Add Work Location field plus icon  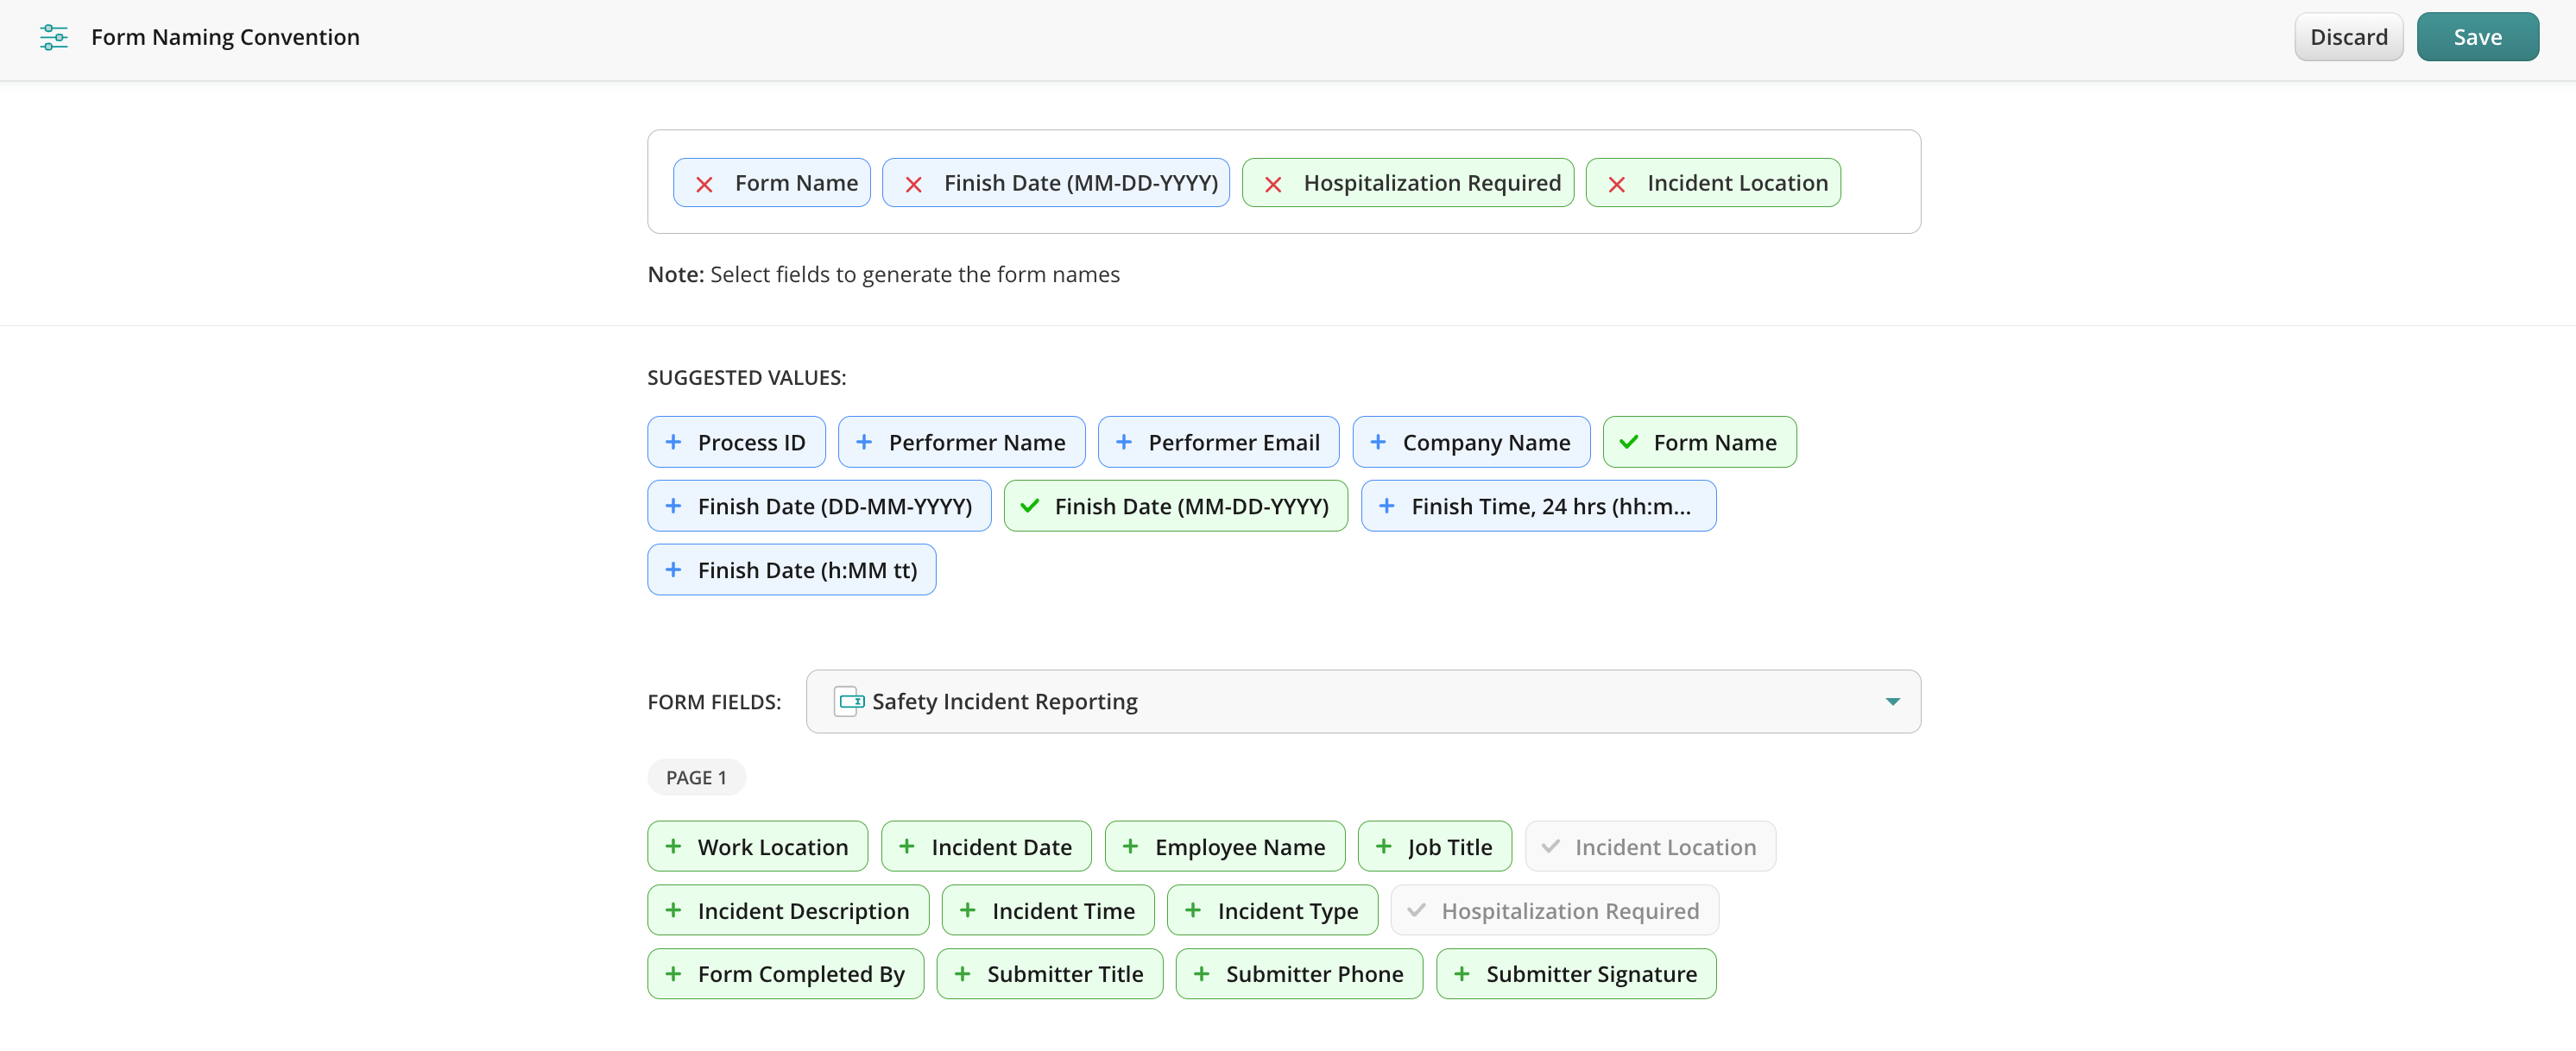click(x=673, y=846)
